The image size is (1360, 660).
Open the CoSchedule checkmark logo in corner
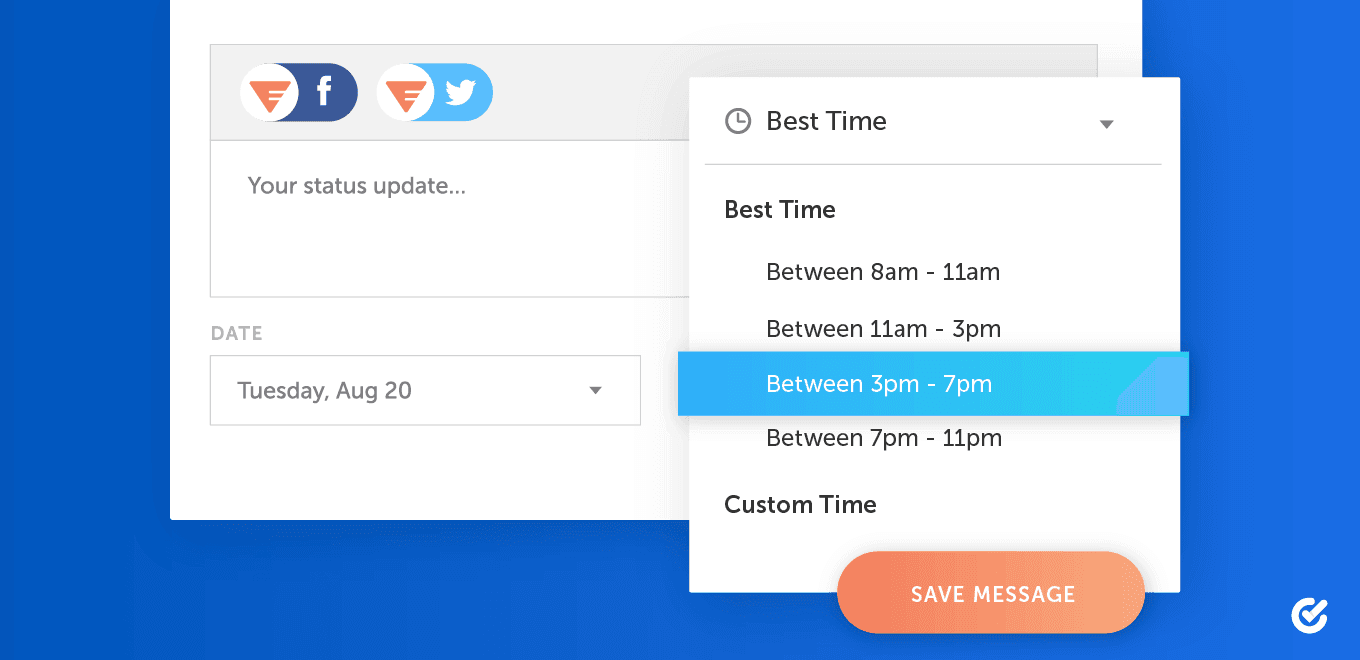[x=1309, y=616]
